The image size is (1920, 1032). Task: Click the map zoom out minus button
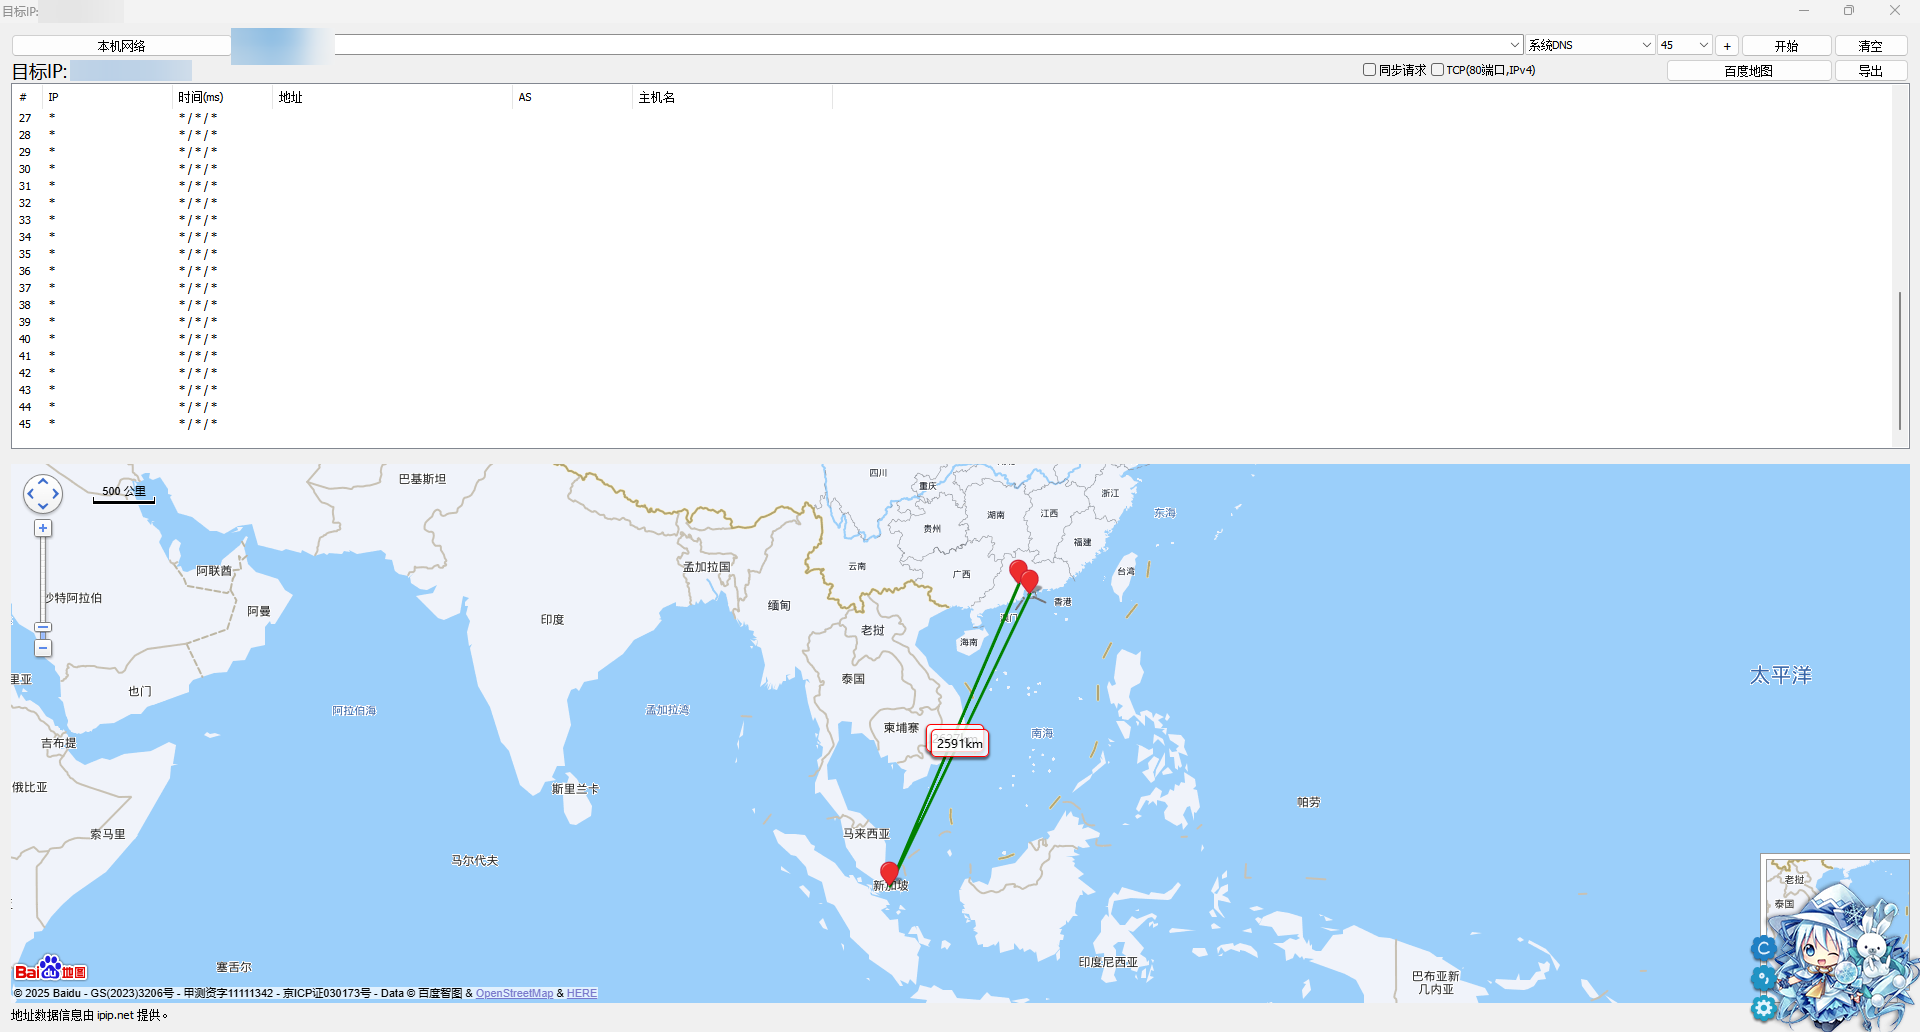[x=43, y=648]
